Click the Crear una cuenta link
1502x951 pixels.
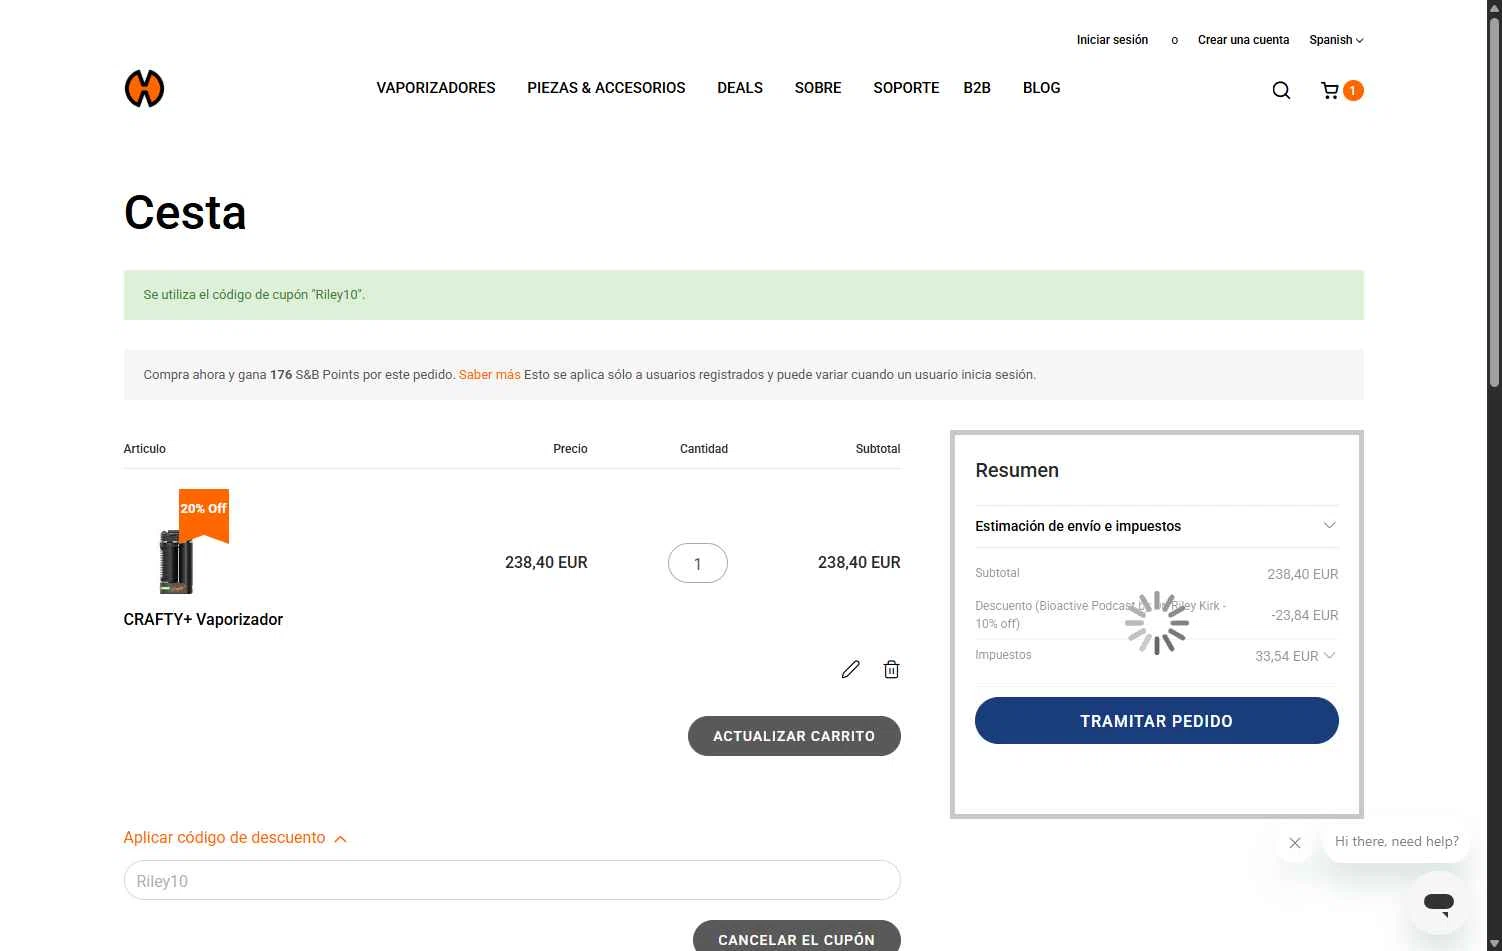1243,40
